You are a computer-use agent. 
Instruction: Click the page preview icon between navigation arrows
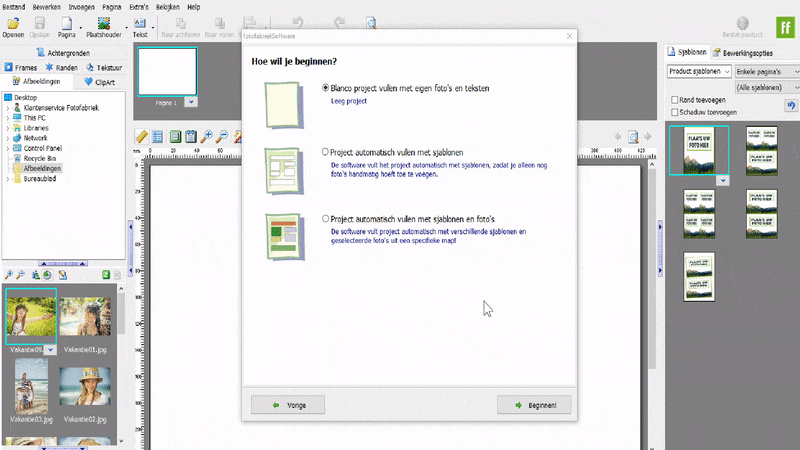coord(634,137)
